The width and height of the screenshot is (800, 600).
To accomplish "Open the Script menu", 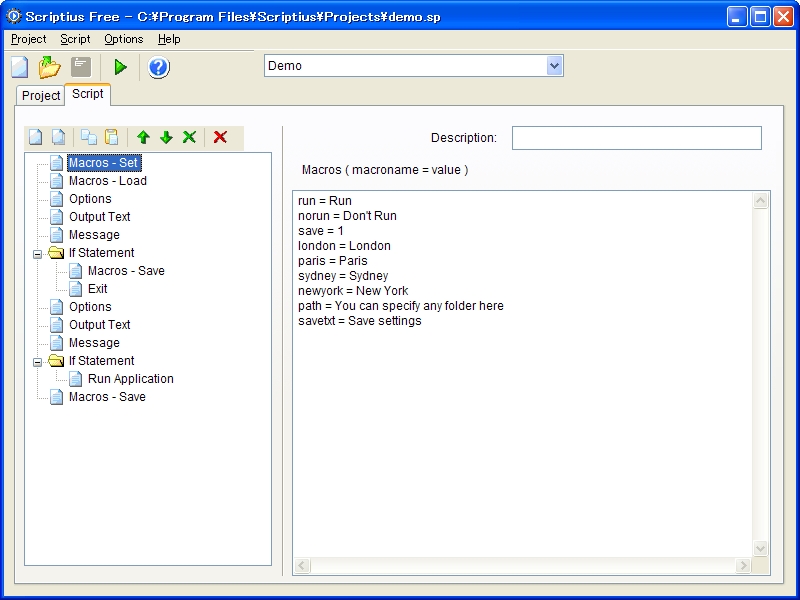I will coord(75,39).
